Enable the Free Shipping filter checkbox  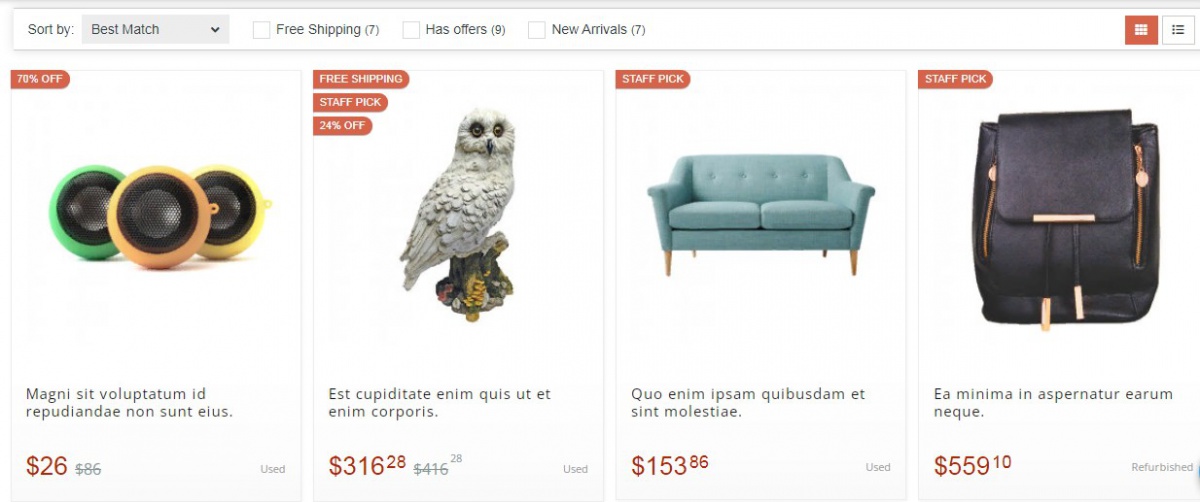click(261, 30)
